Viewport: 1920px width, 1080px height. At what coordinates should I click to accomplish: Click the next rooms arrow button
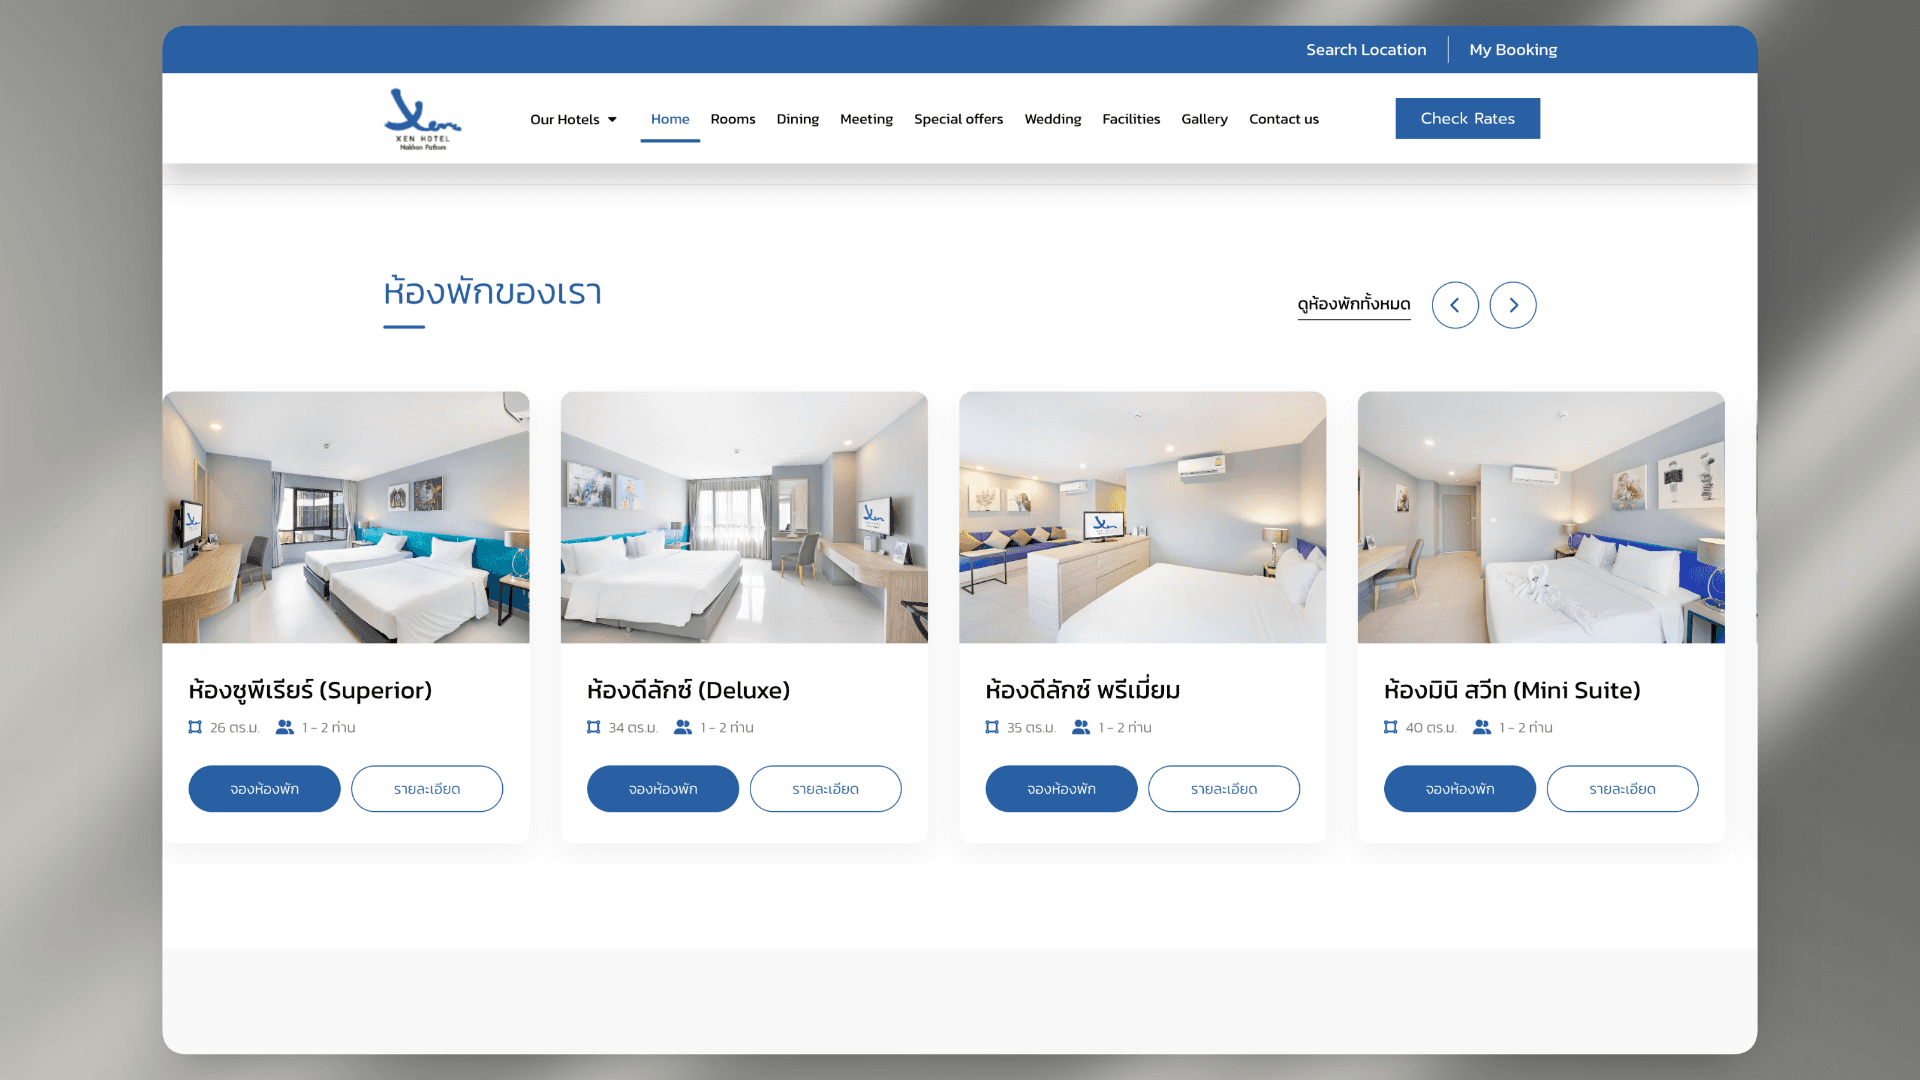point(1513,305)
